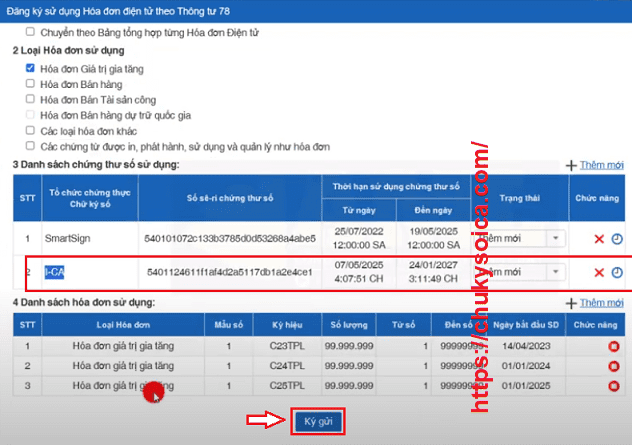The height and width of the screenshot is (445, 632).
Task: Click serial number 540101072c133b3785d0d53268a4abe5
Action: tap(230, 239)
